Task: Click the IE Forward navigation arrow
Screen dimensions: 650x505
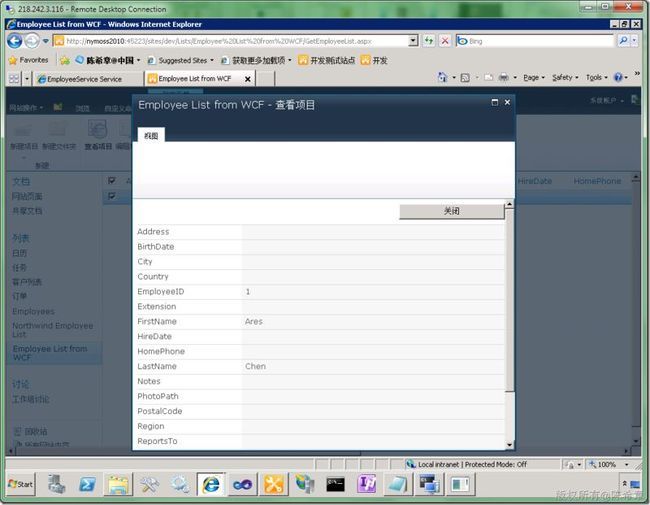Action: 32,41
